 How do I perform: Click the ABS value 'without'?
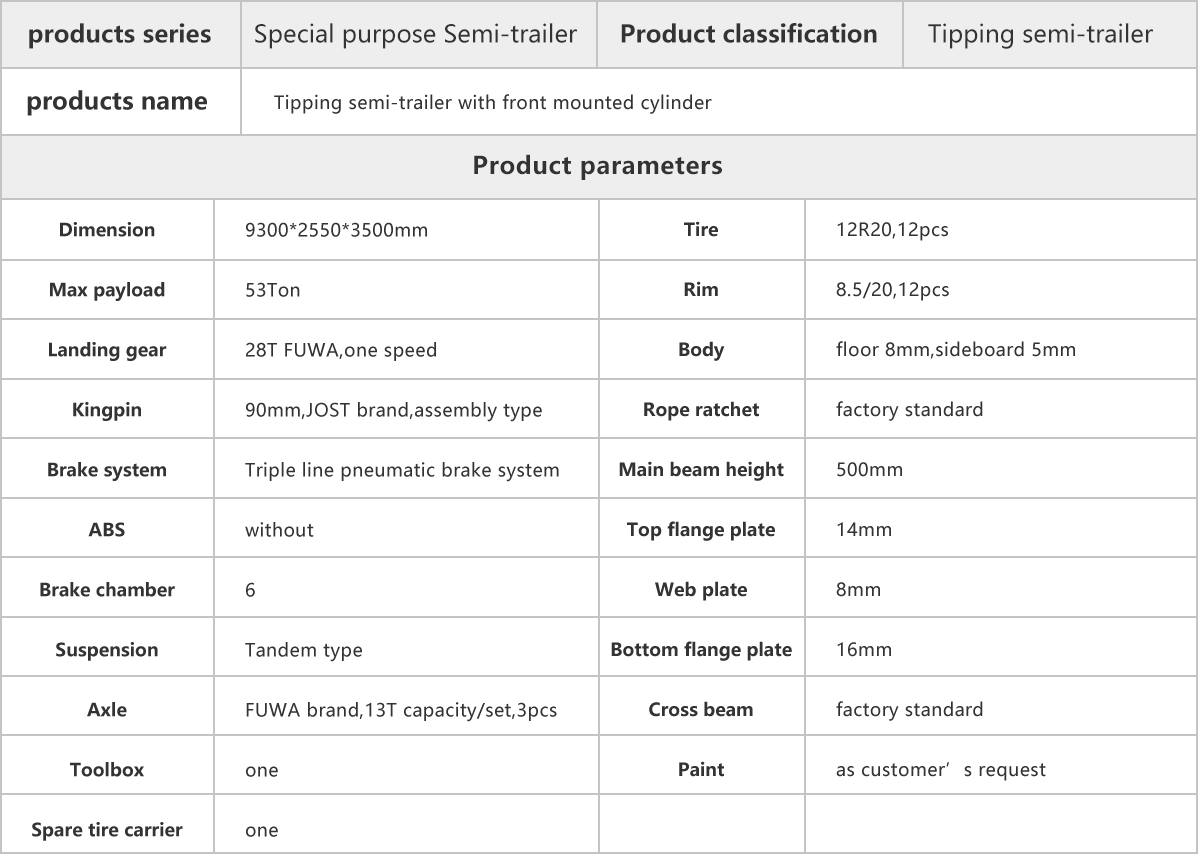coord(279,530)
